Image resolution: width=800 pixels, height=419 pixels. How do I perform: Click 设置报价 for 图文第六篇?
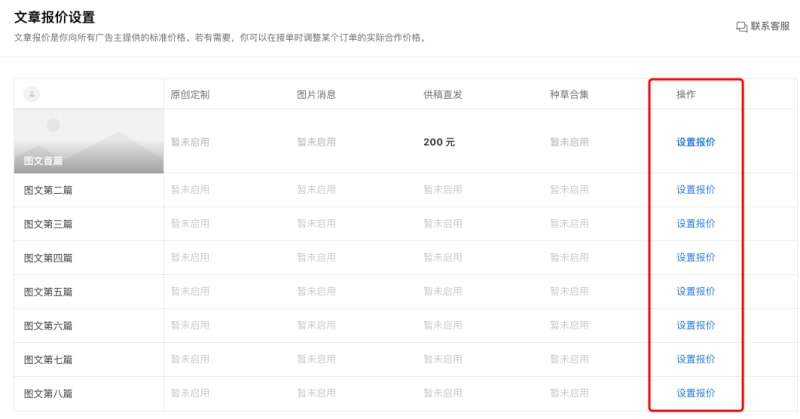(x=695, y=325)
